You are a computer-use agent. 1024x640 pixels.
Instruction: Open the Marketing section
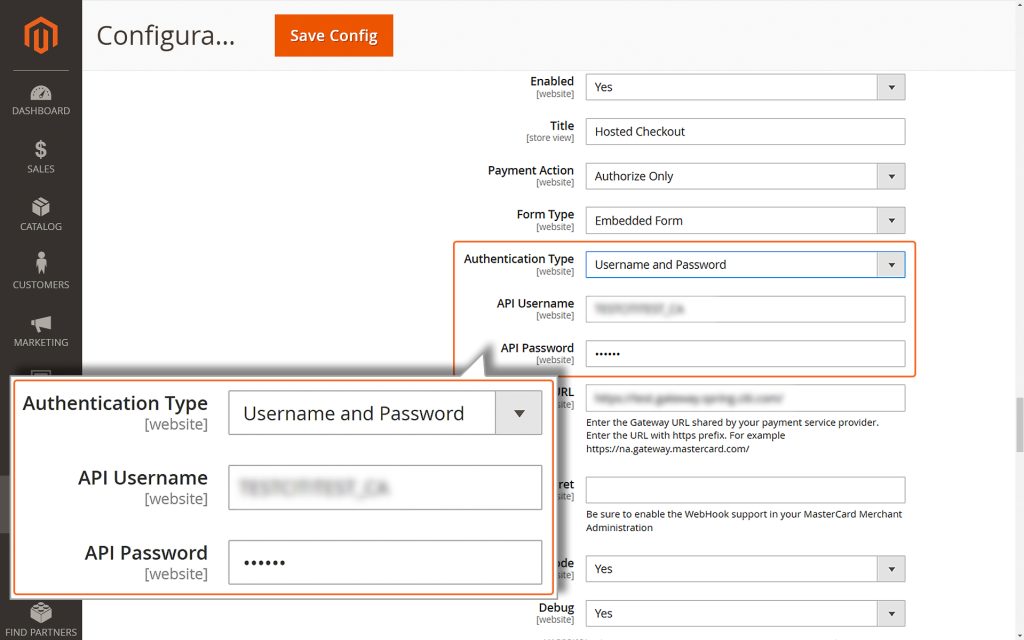40,332
